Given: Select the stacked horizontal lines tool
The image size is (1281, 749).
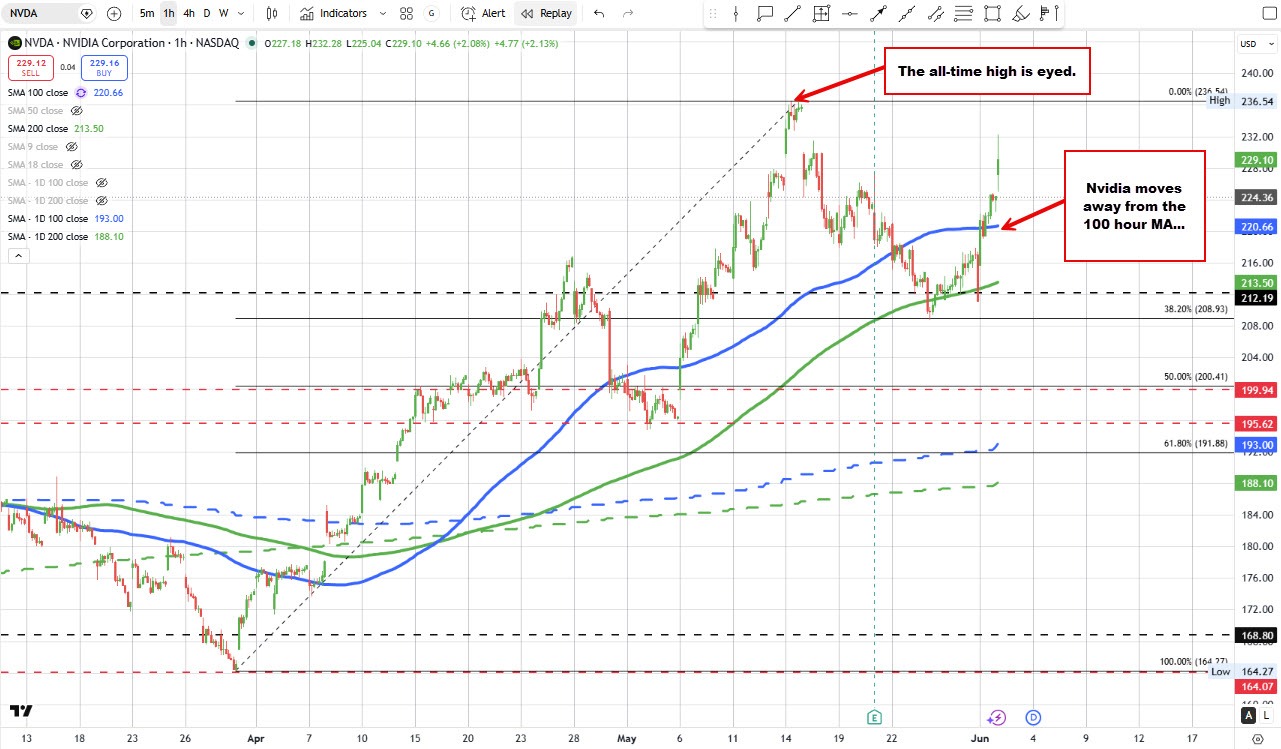Looking at the screenshot, I should [964, 14].
